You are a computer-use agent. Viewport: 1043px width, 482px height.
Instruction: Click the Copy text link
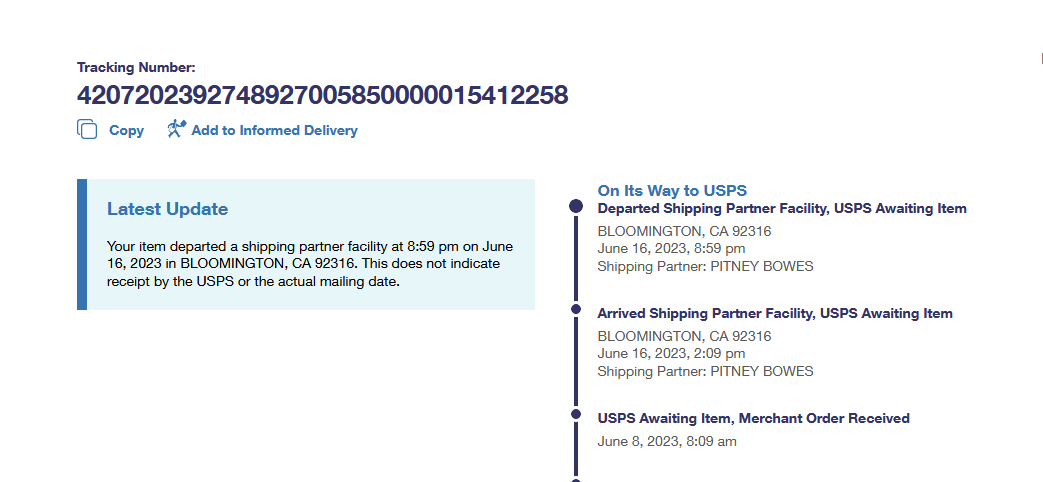pos(126,130)
